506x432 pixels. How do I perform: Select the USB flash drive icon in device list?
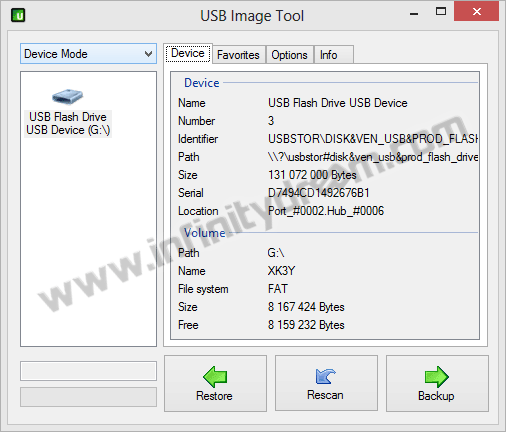pos(68,97)
